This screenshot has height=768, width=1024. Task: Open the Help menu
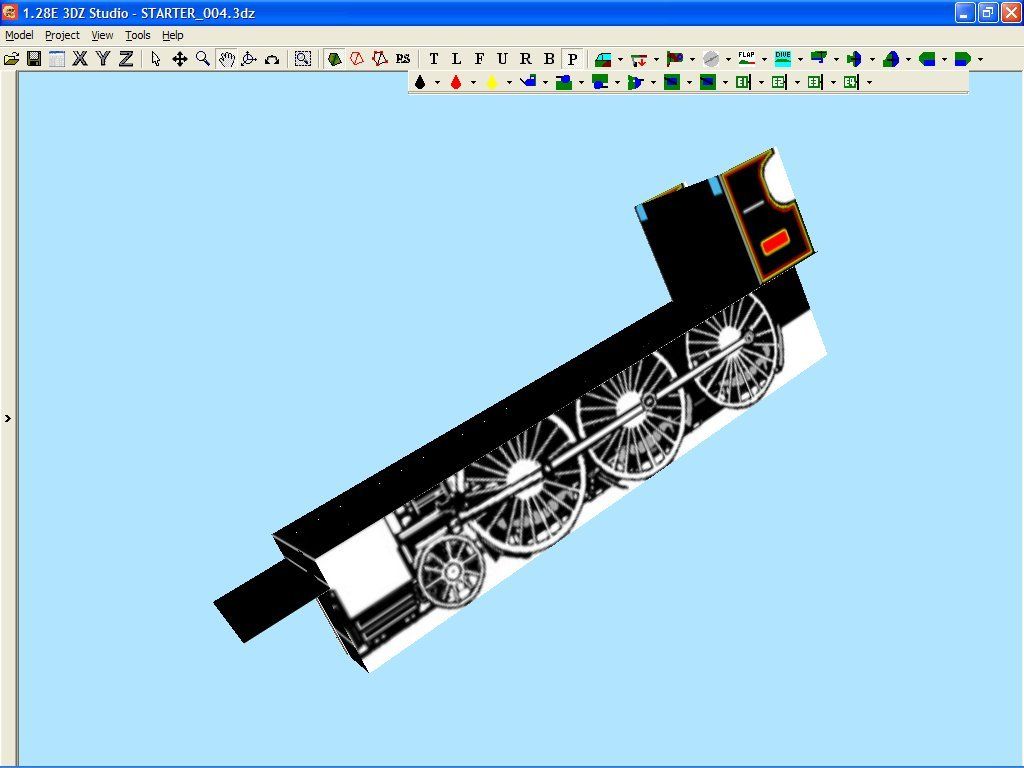pos(172,35)
